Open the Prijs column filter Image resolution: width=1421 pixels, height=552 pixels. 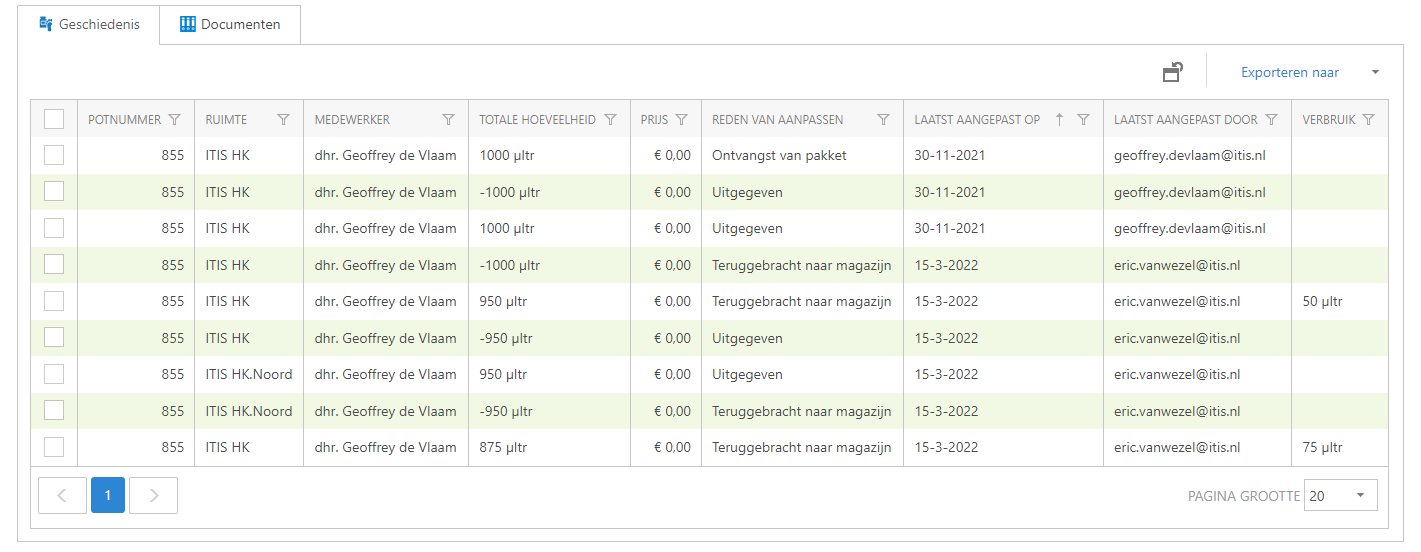tap(681, 120)
